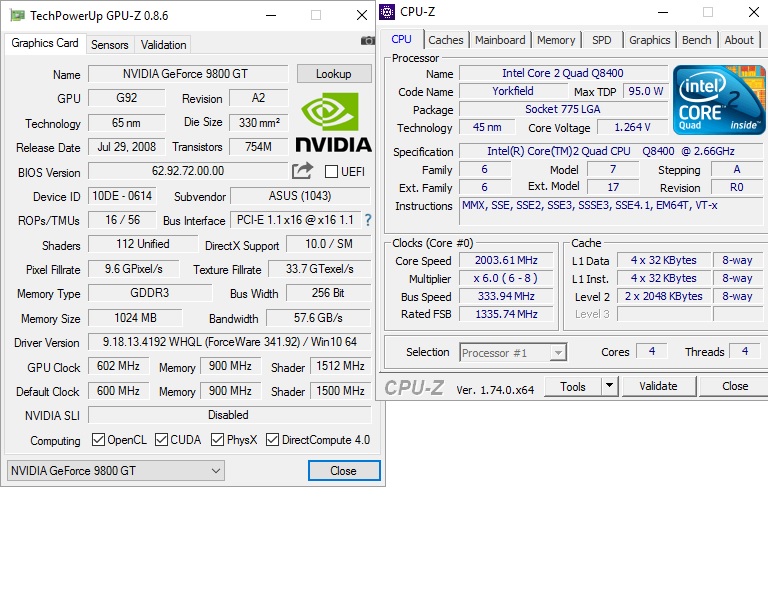768x614 pixels.
Task: Click the Lookup button in GPU-Z
Action: [334, 74]
